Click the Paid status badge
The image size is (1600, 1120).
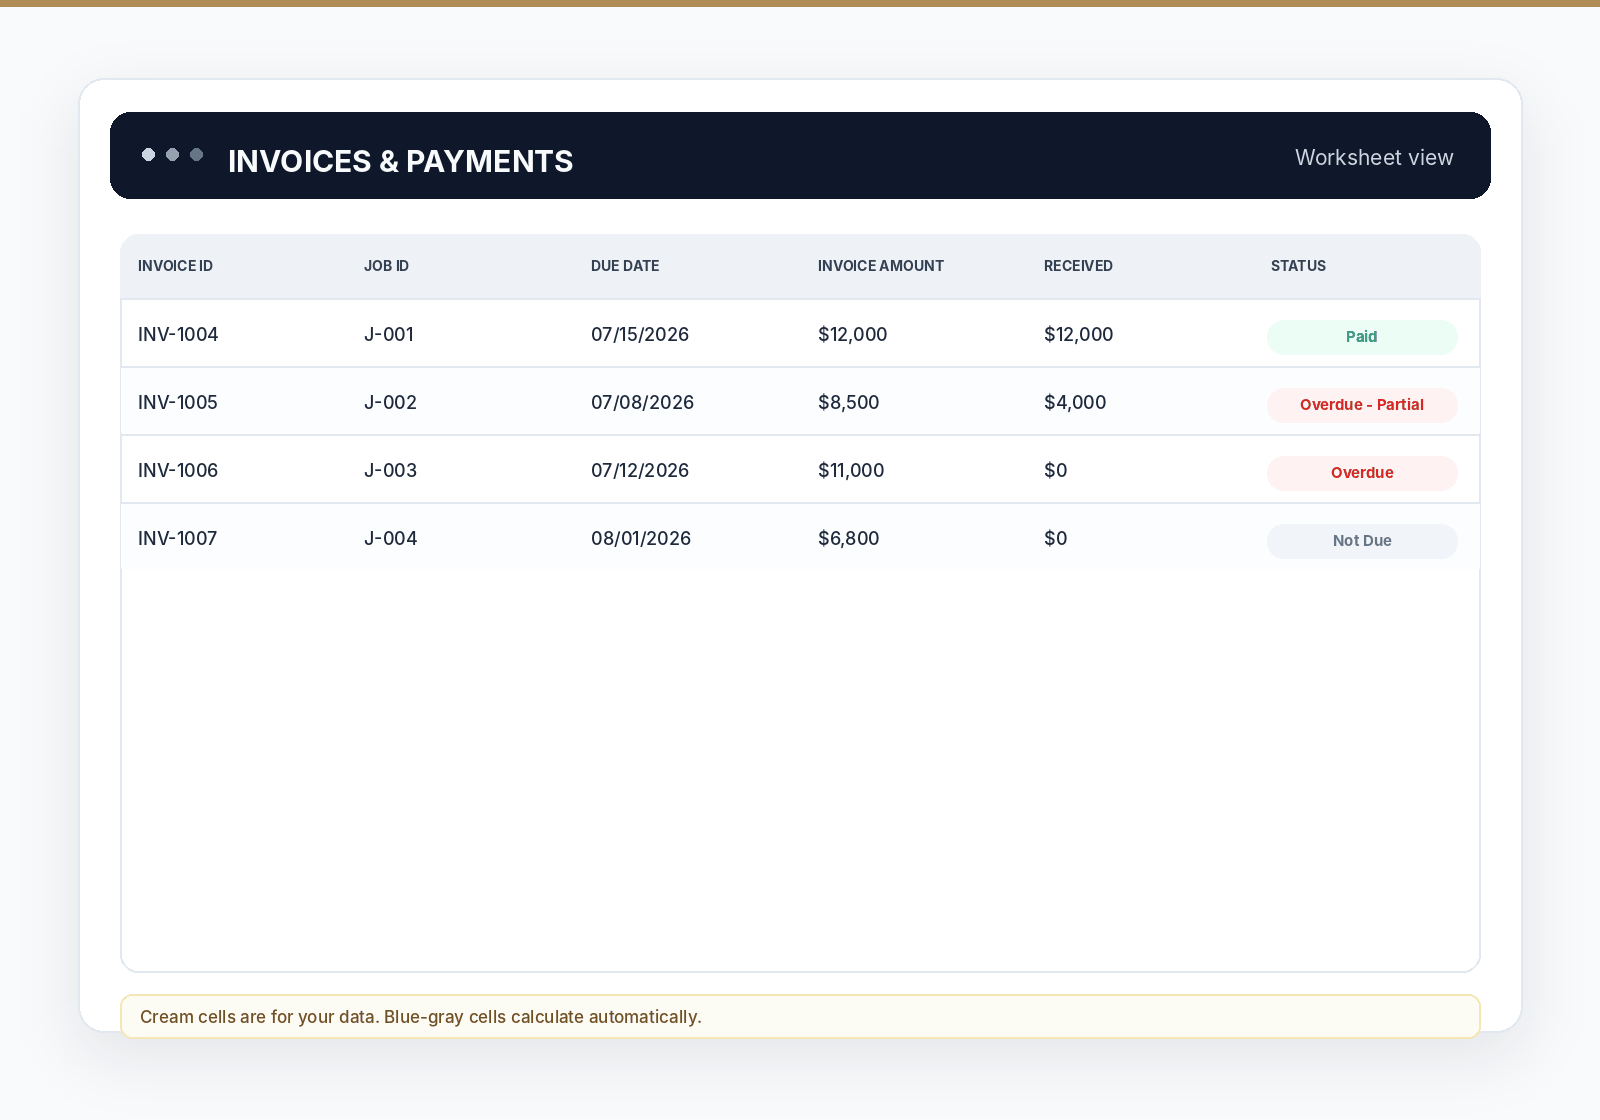[x=1362, y=337]
